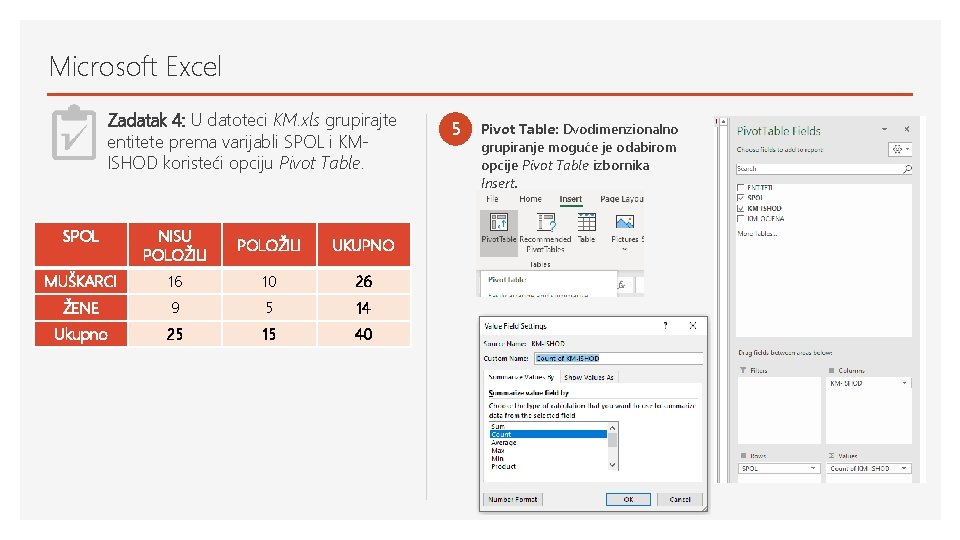Open the PivotTable Fields tools gear
The image size is (960, 540).
900,149
